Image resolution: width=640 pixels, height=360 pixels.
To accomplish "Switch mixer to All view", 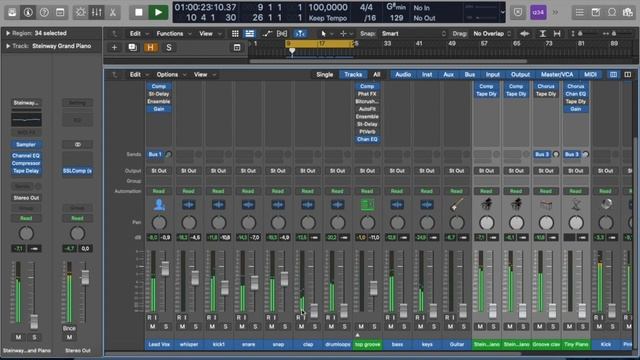I will (x=377, y=75).
